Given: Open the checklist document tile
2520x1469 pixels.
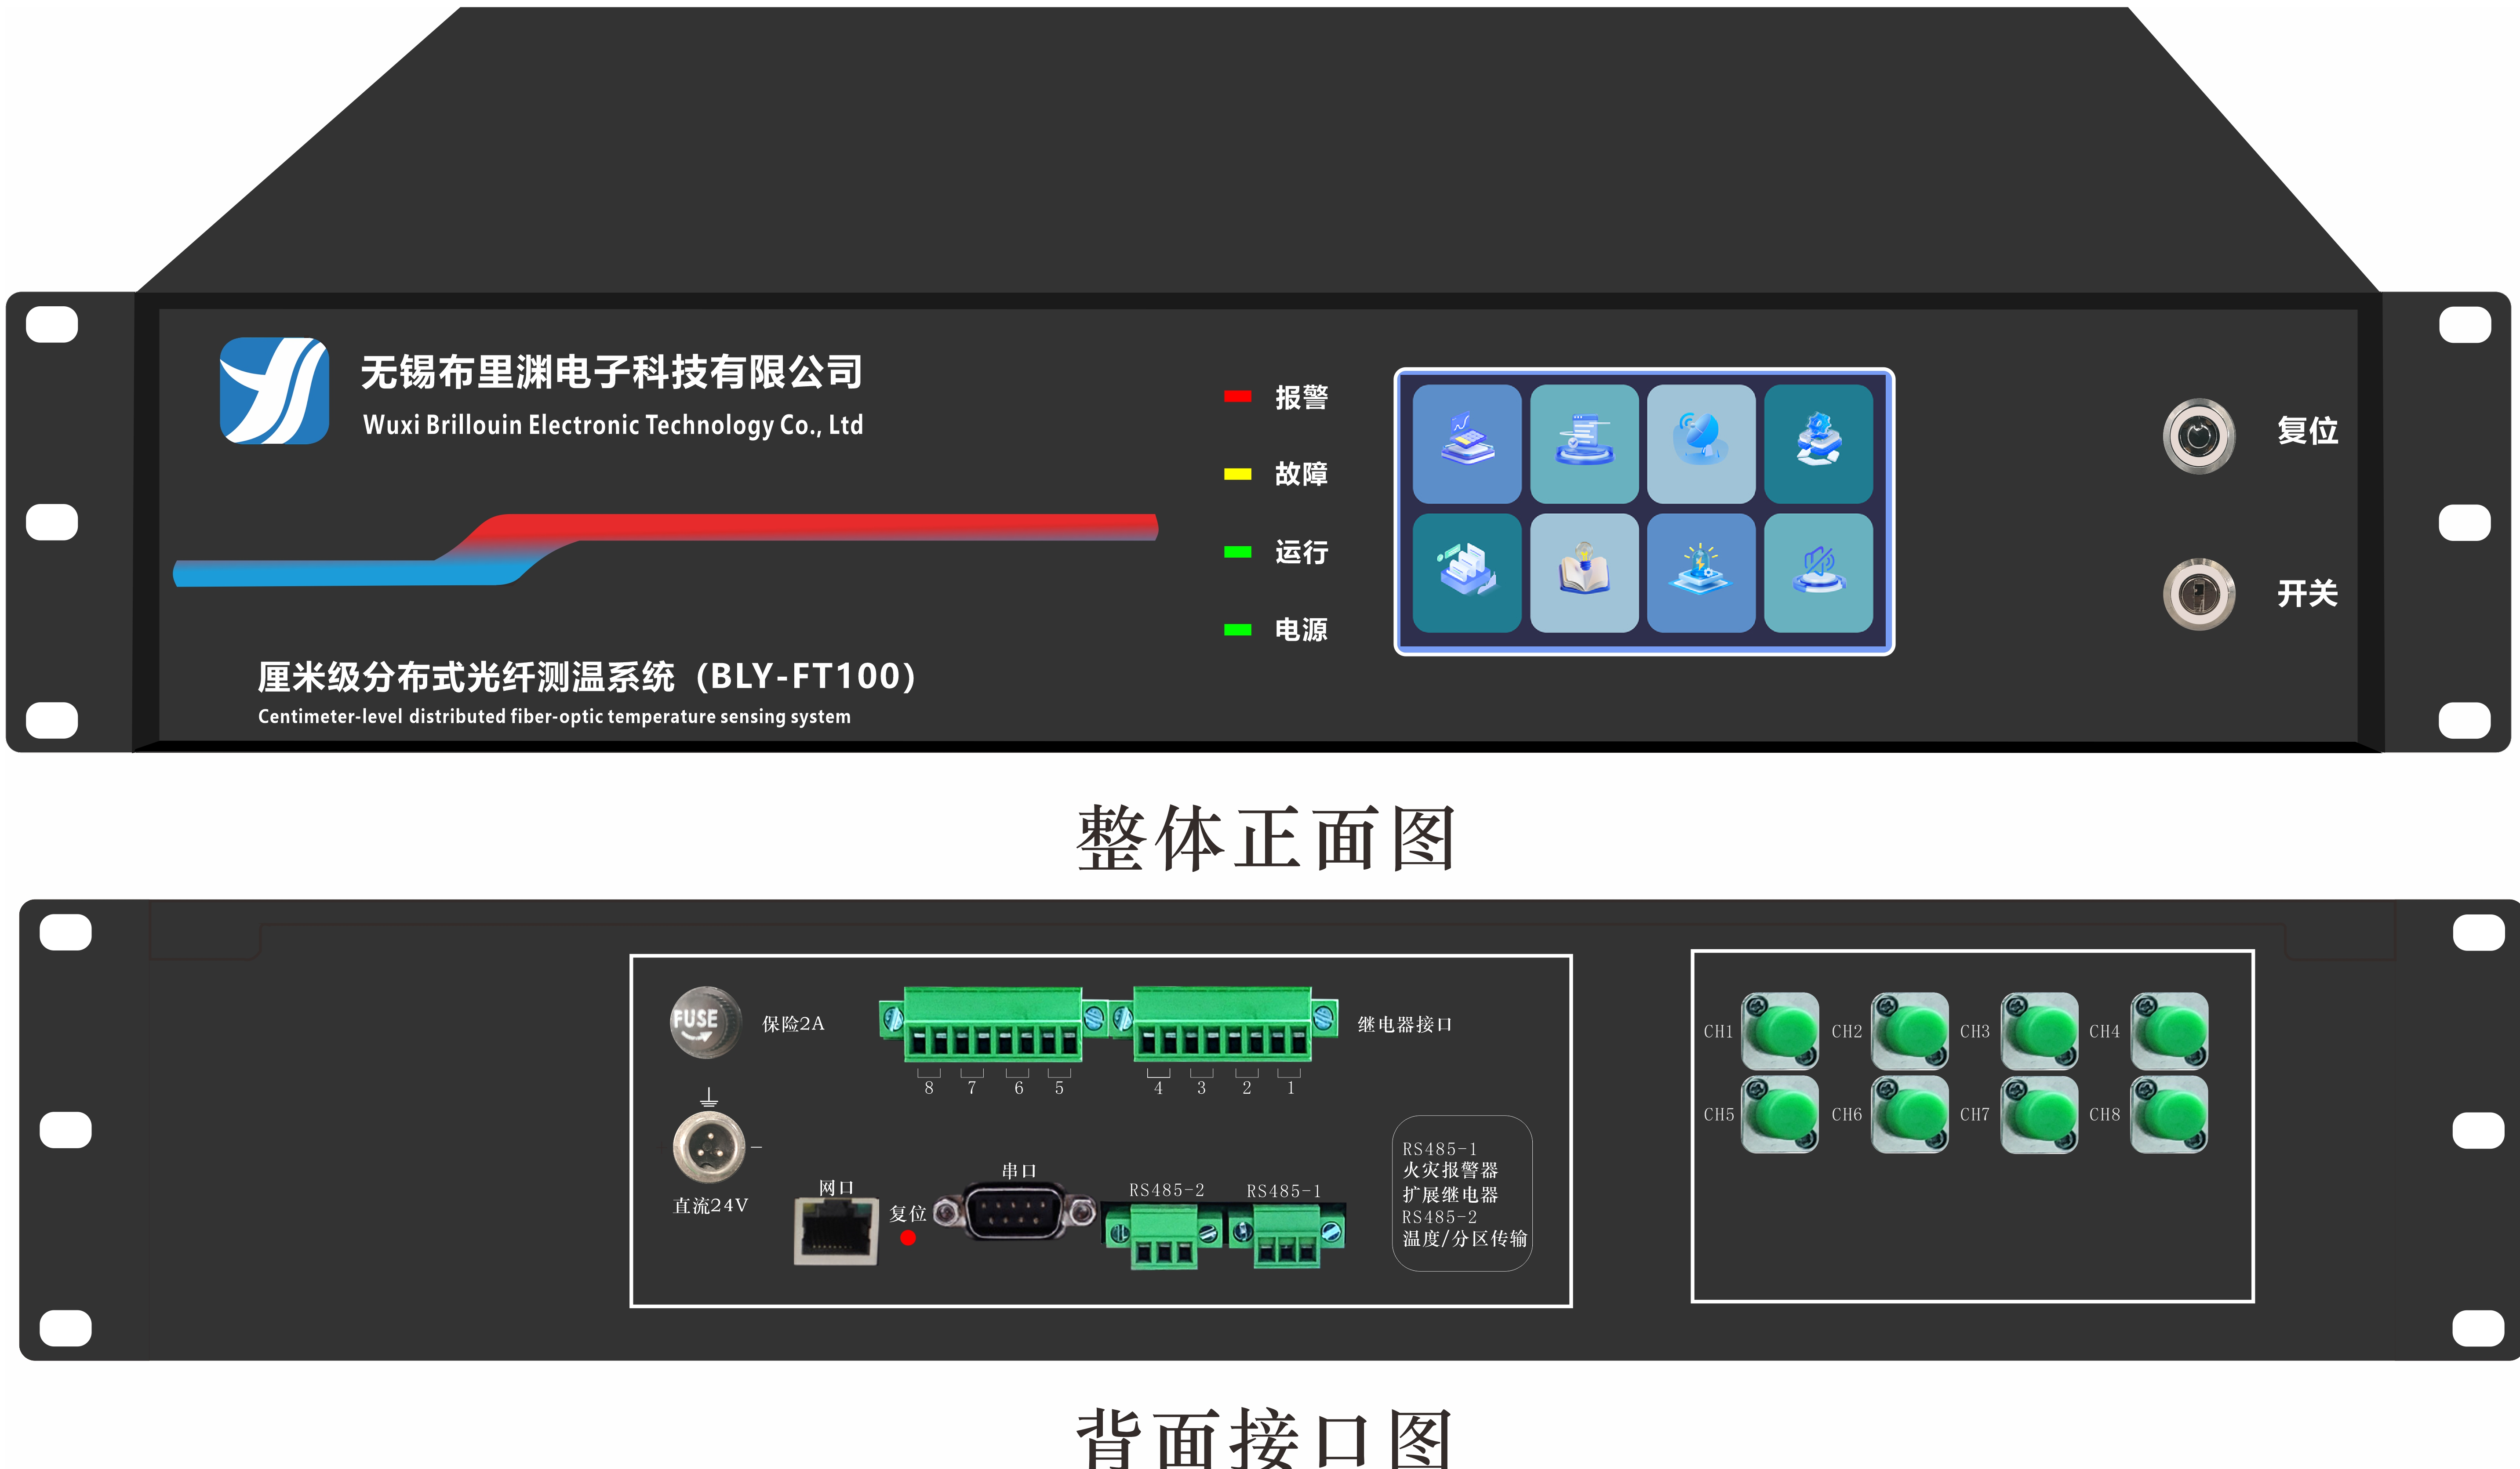Looking at the screenshot, I should tap(1584, 444).
